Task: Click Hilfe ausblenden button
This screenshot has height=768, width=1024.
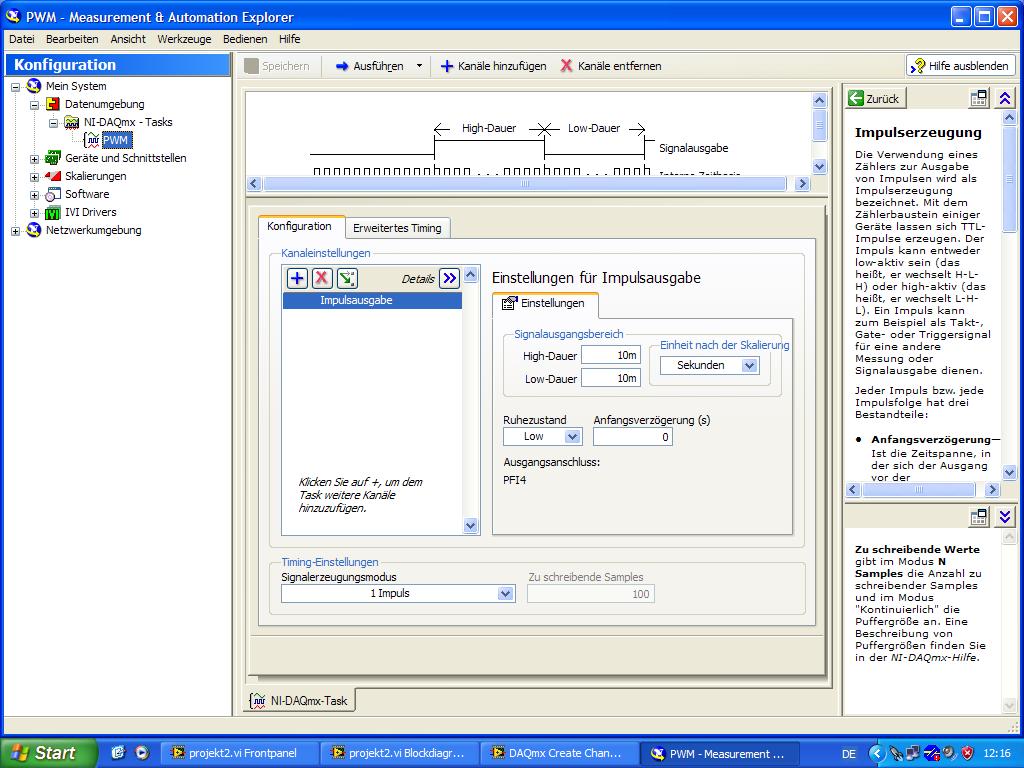Action: (961, 66)
